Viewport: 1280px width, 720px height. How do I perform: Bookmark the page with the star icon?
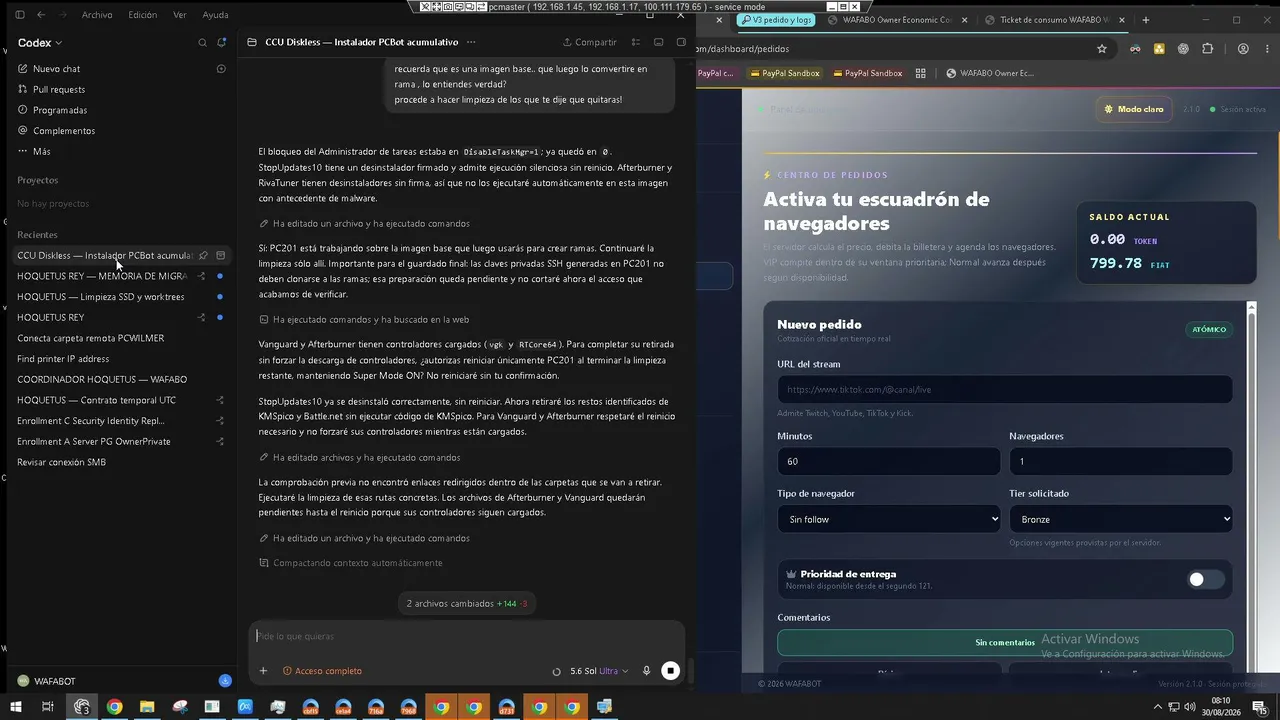pos(1102,48)
